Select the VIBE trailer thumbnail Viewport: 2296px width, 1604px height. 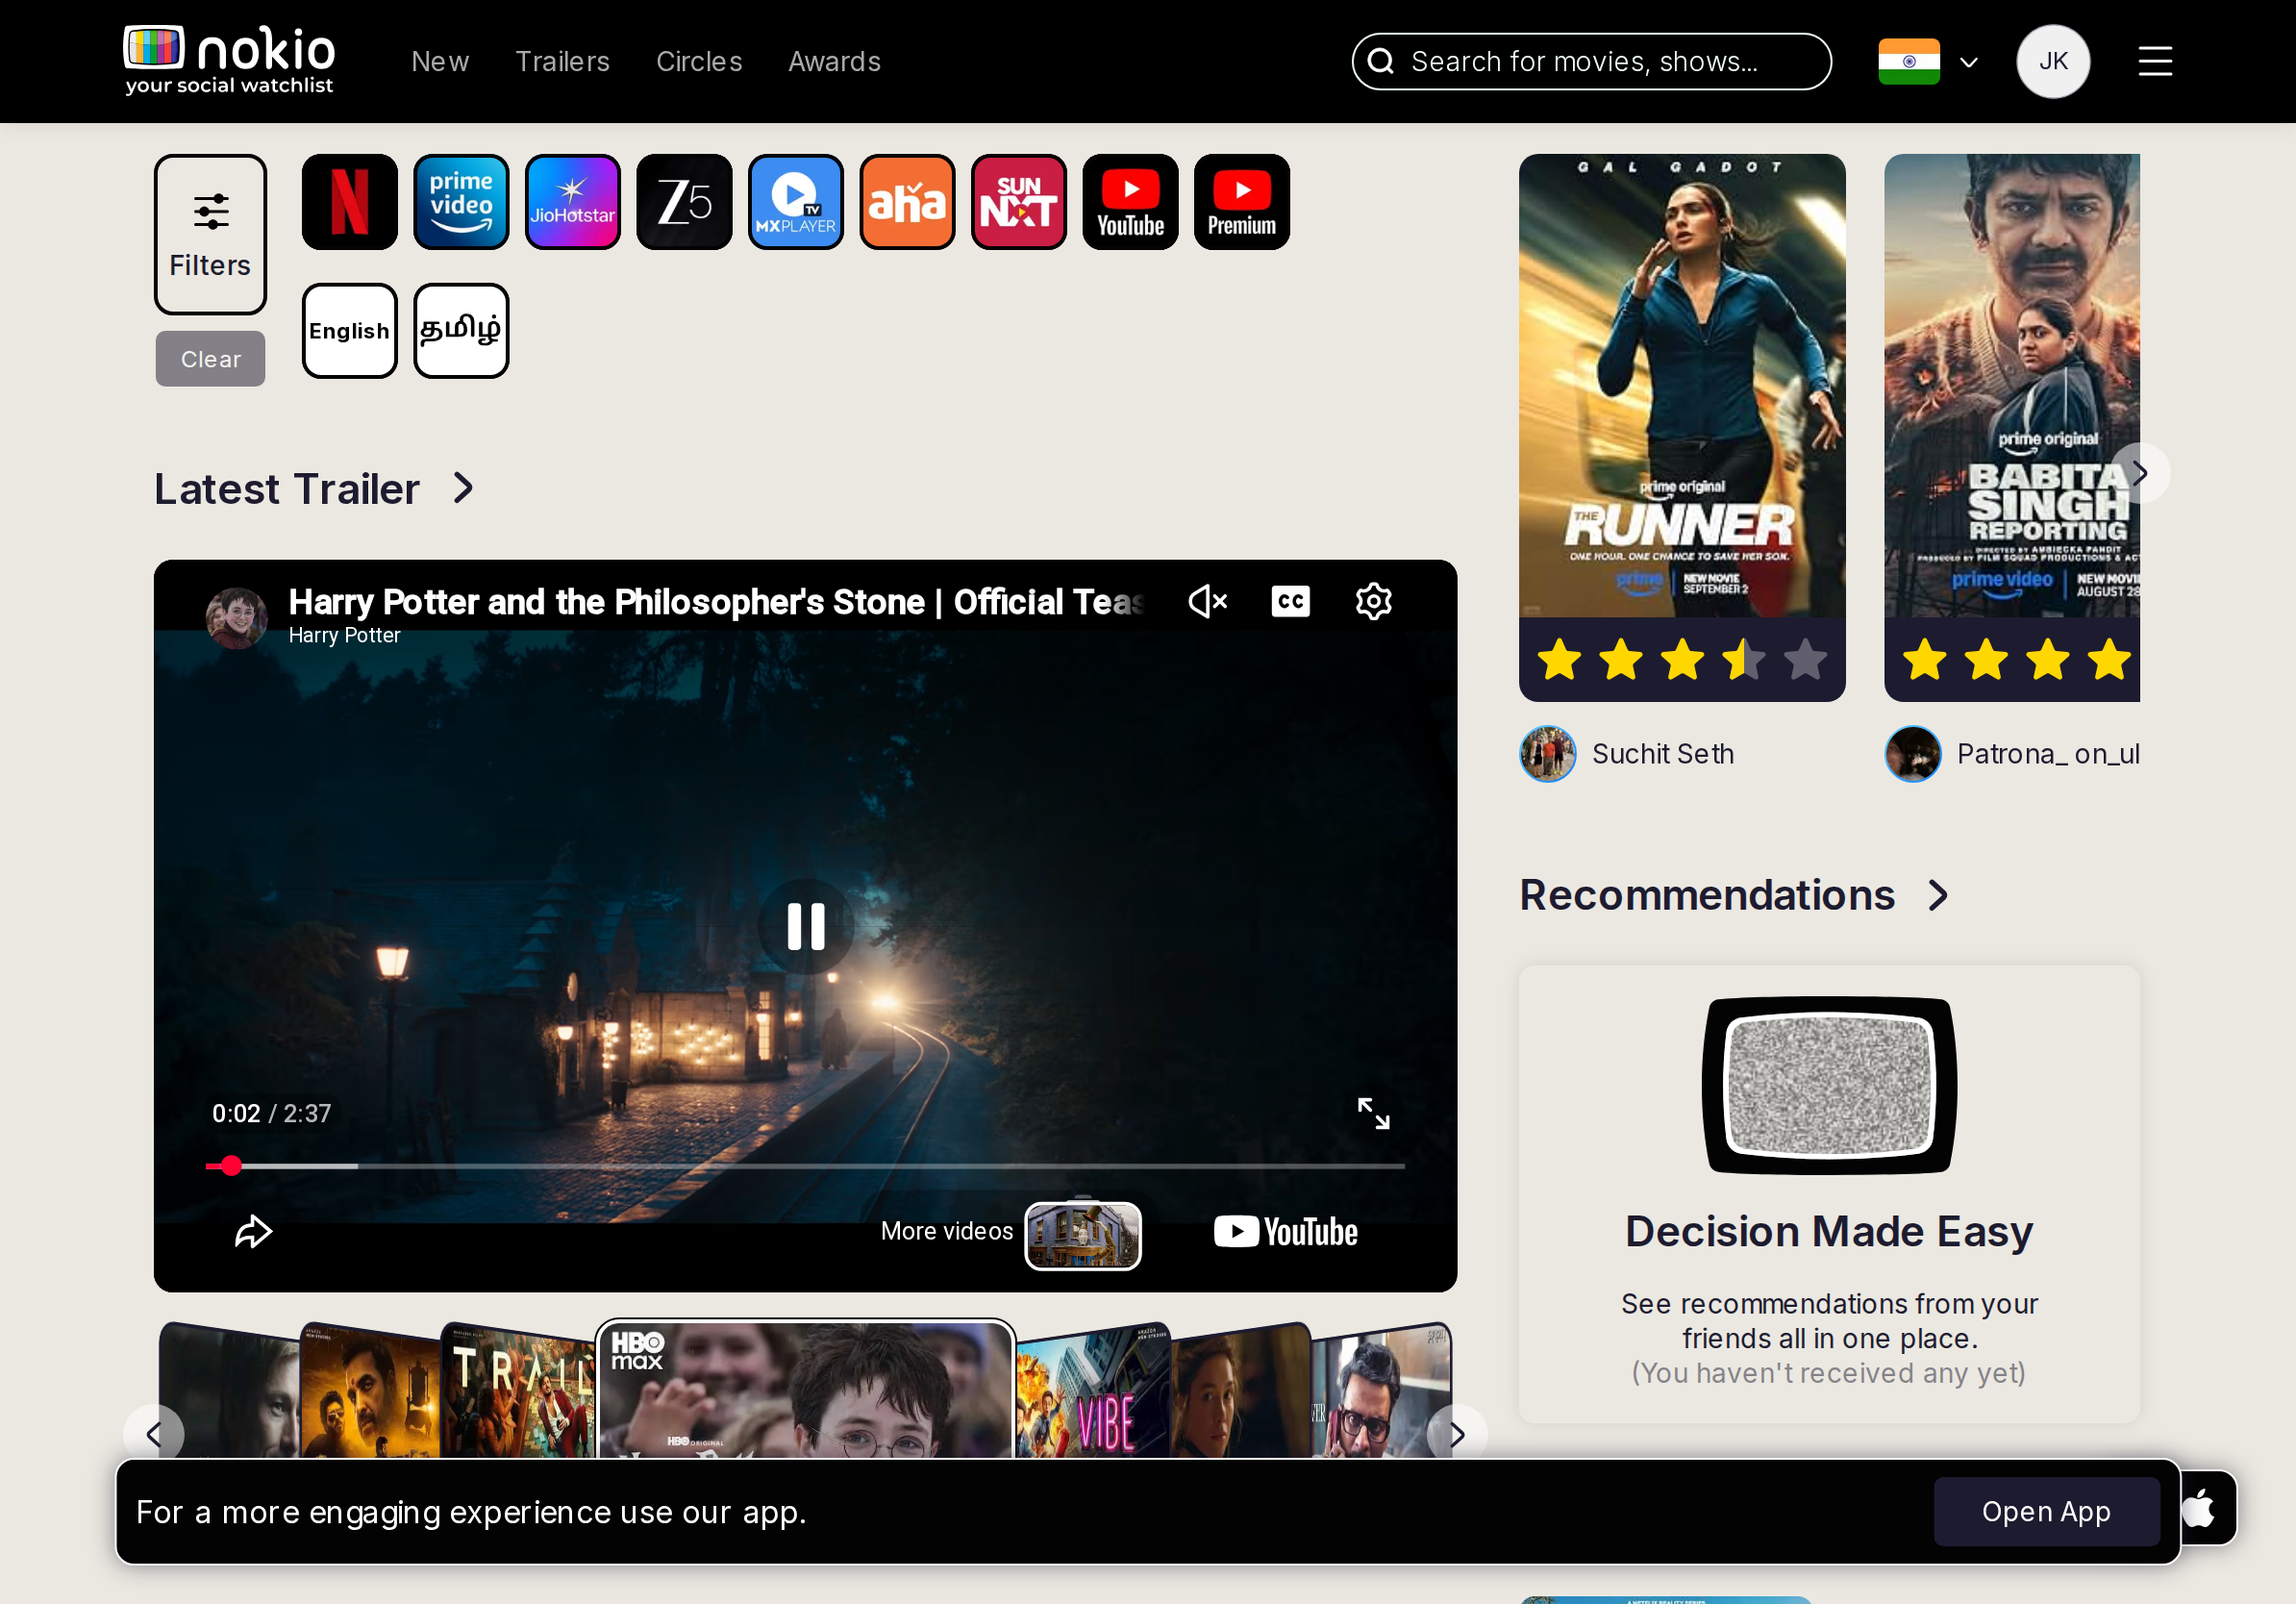[1092, 1392]
